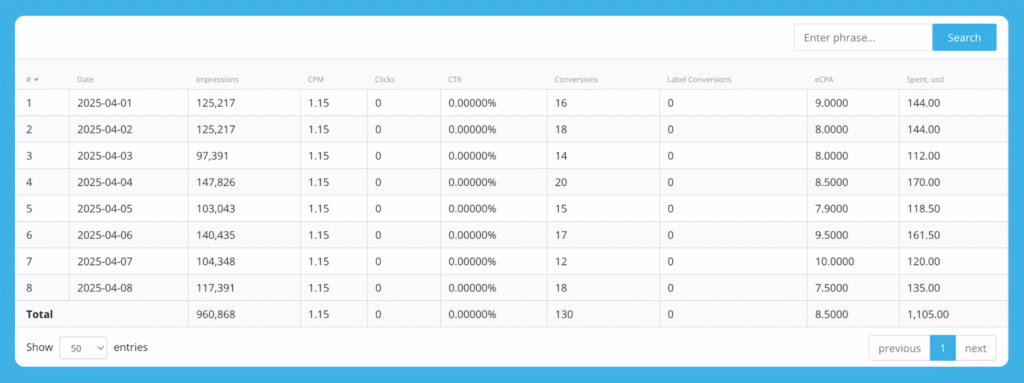Click the eCPA column header

(x=824, y=80)
